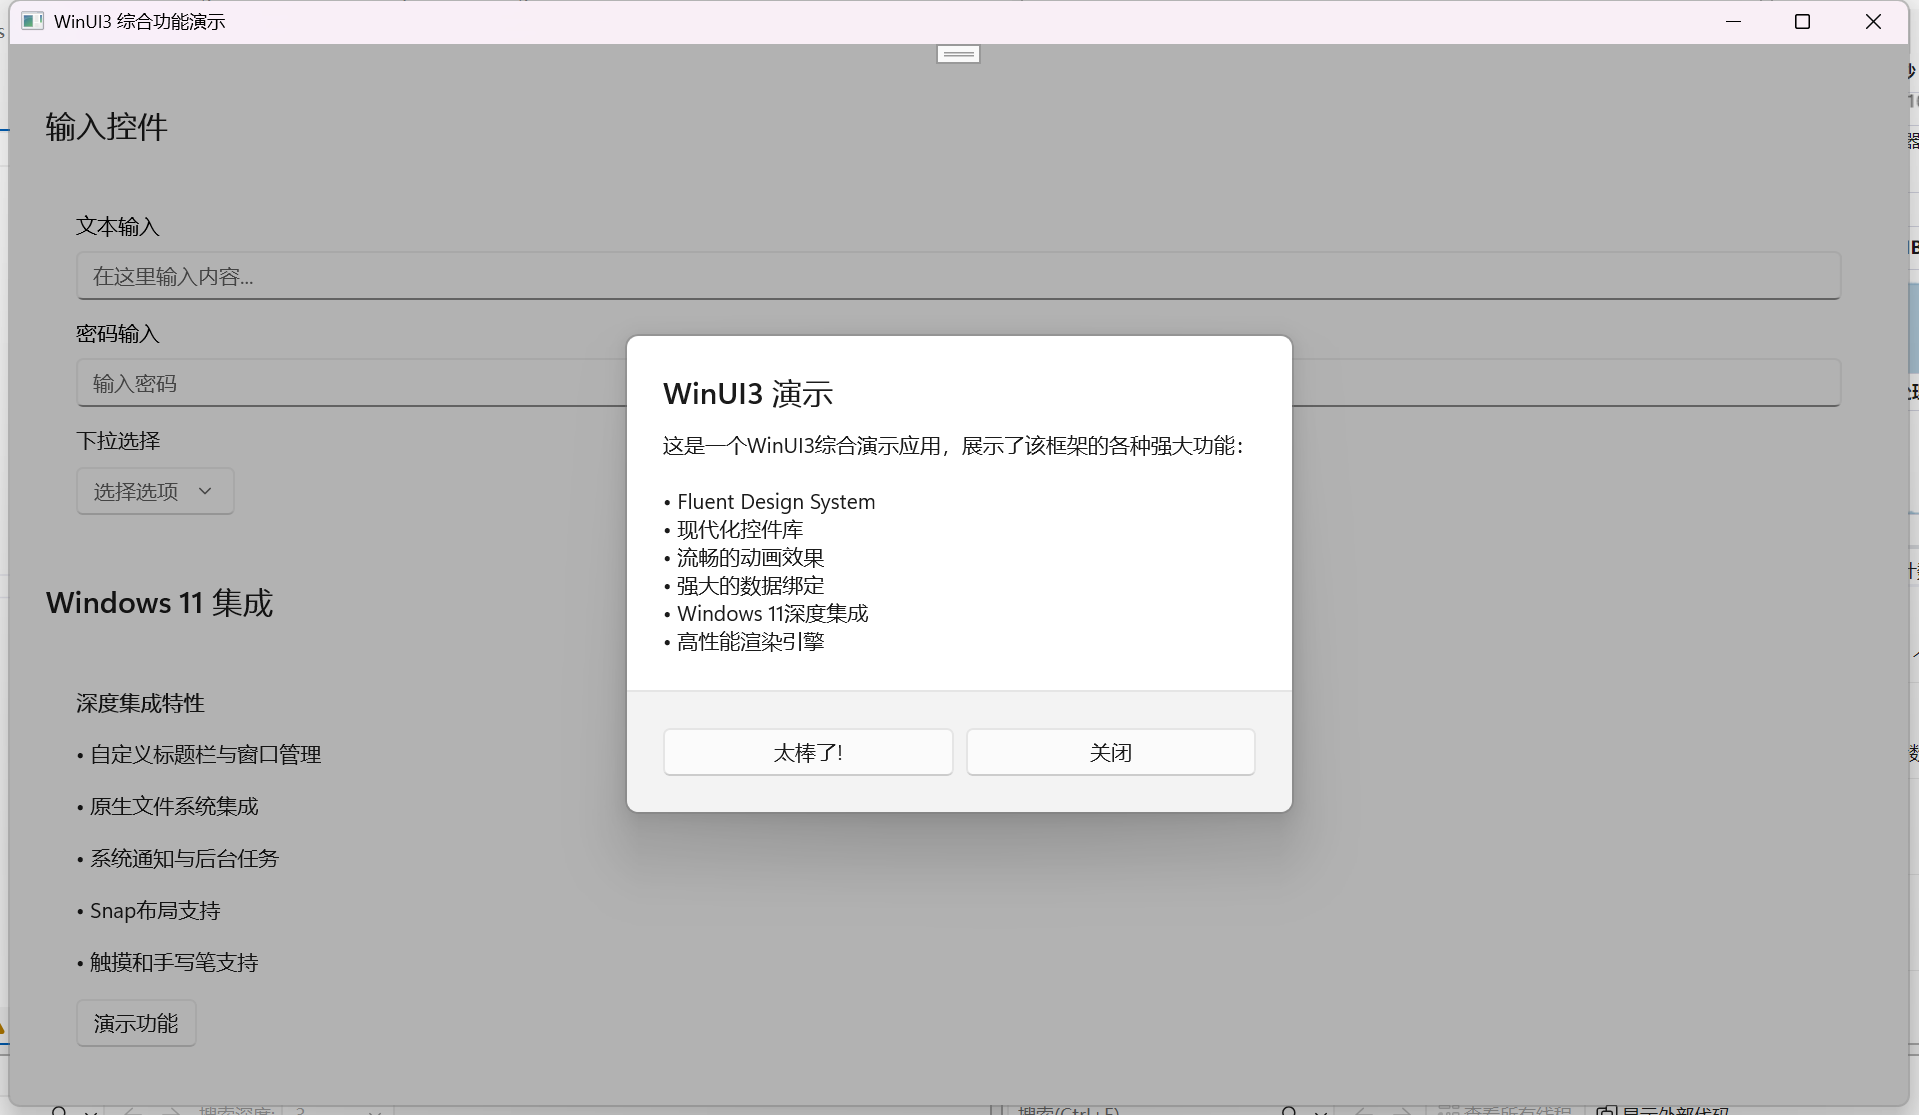Click the dialog description sentence

tap(954, 446)
